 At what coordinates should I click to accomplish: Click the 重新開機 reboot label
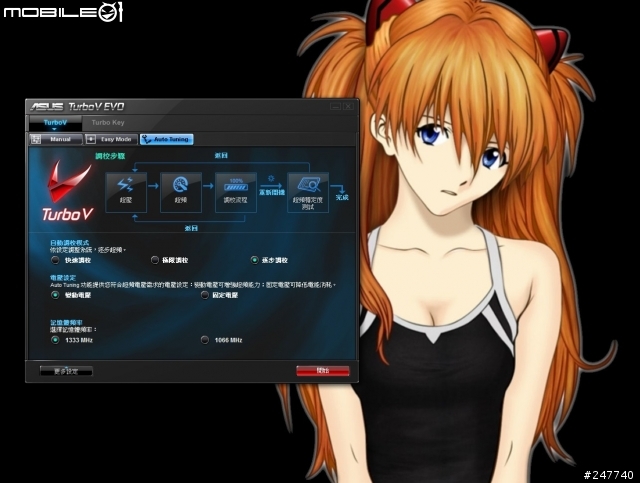point(272,192)
